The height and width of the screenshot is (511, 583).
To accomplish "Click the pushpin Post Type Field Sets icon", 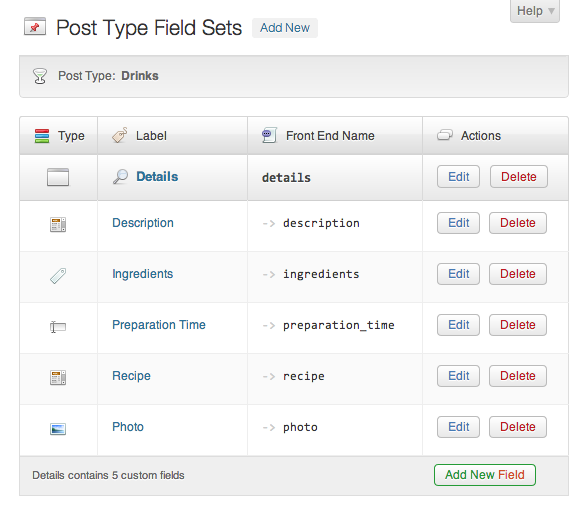I will pos(35,27).
